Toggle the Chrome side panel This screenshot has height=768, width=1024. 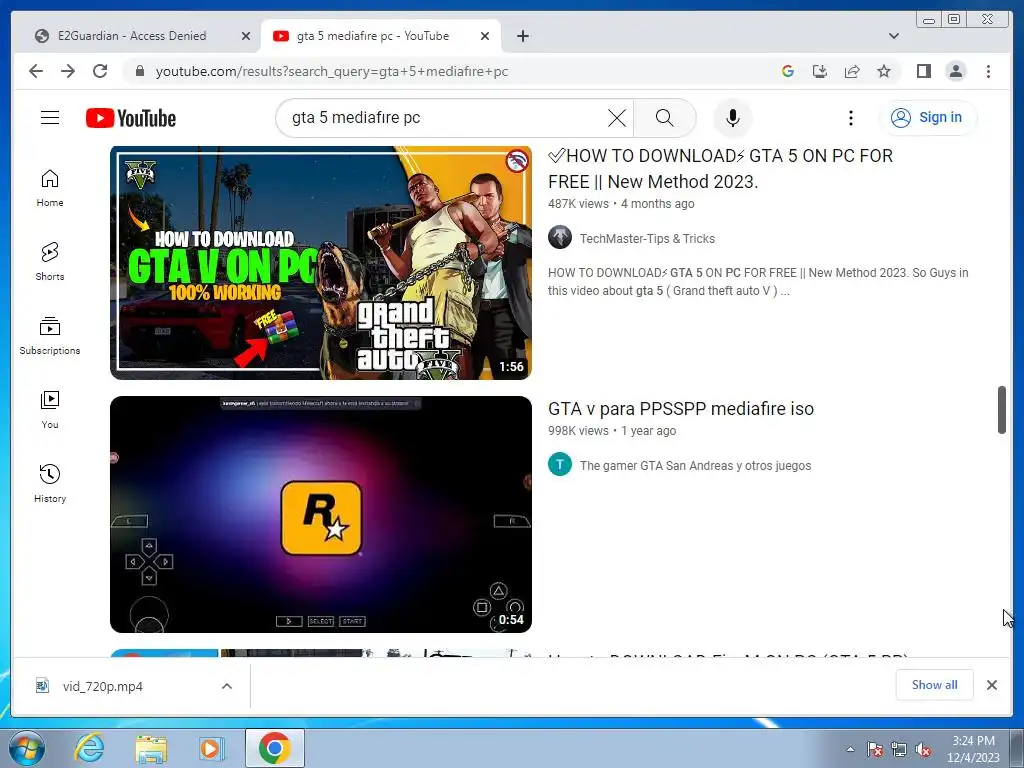tap(923, 71)
